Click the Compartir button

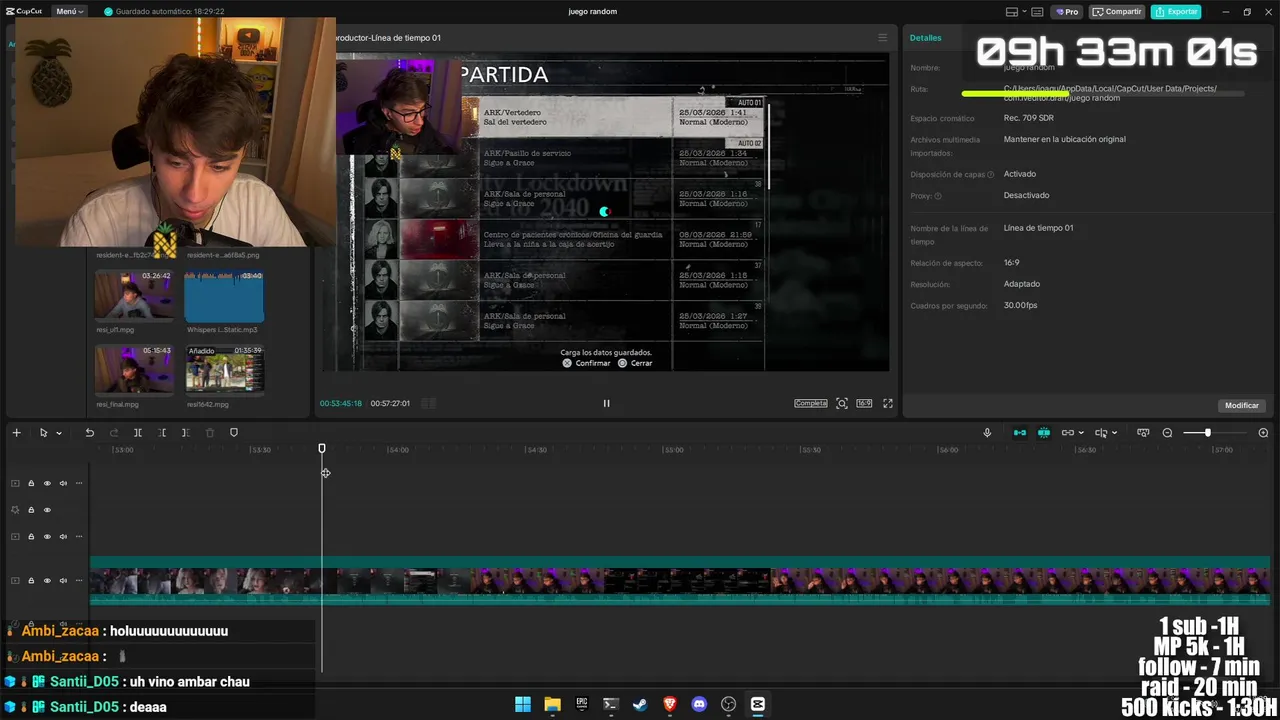point(1117,12)
